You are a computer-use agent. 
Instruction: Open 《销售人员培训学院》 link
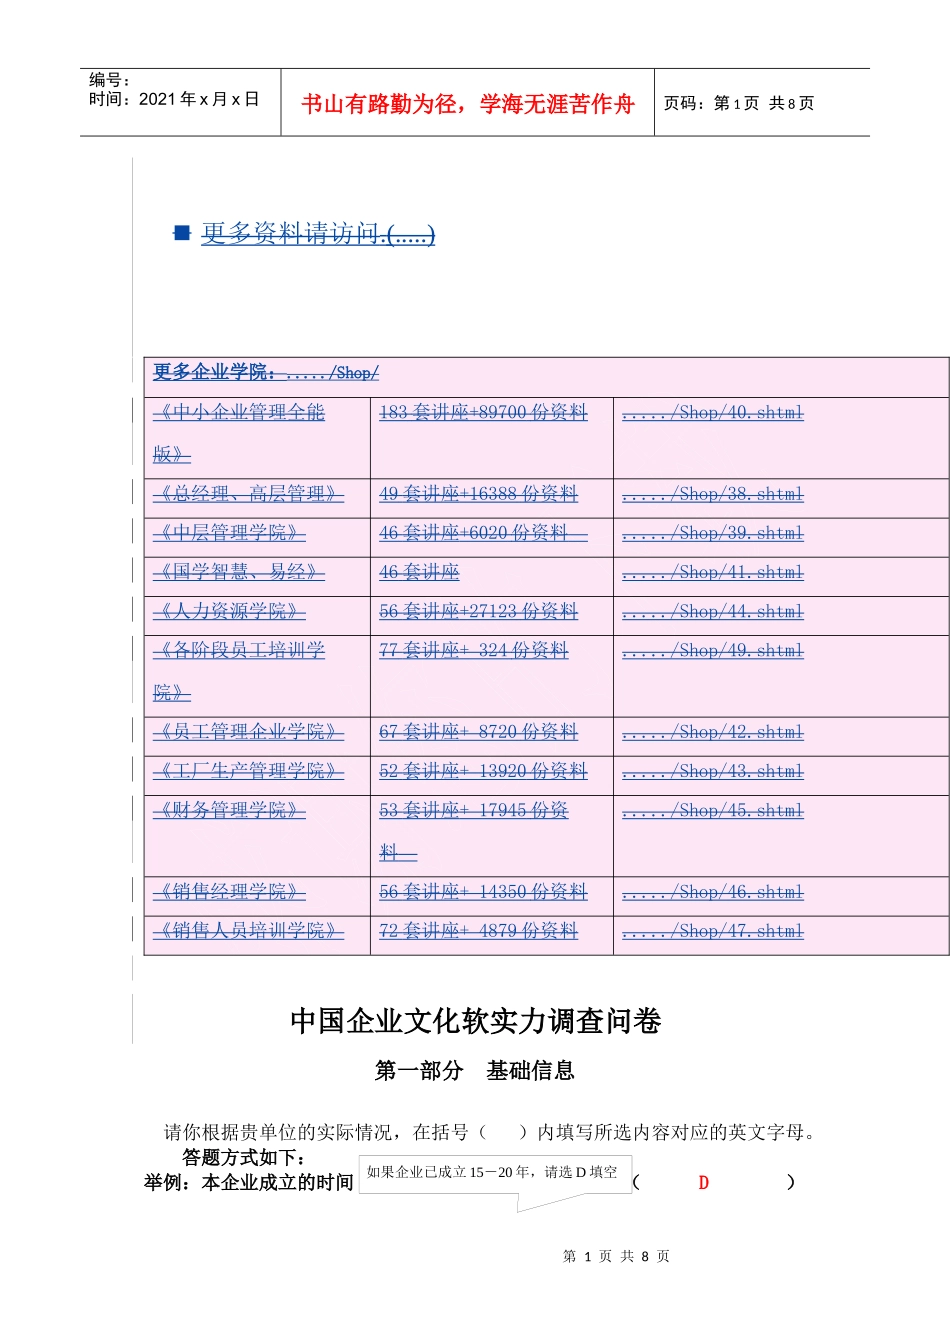click(248, 931)
